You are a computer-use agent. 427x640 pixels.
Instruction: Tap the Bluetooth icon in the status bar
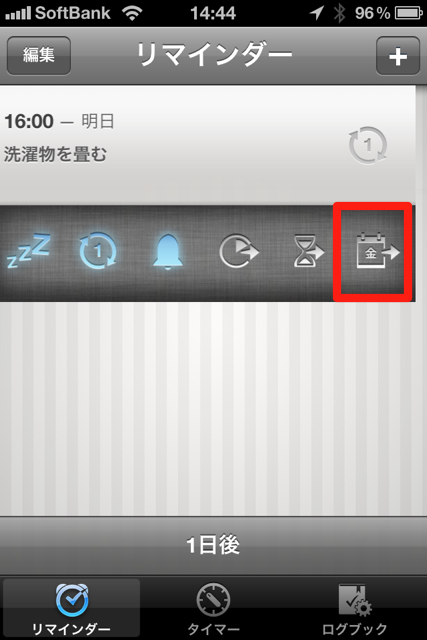tap(339, 13)
